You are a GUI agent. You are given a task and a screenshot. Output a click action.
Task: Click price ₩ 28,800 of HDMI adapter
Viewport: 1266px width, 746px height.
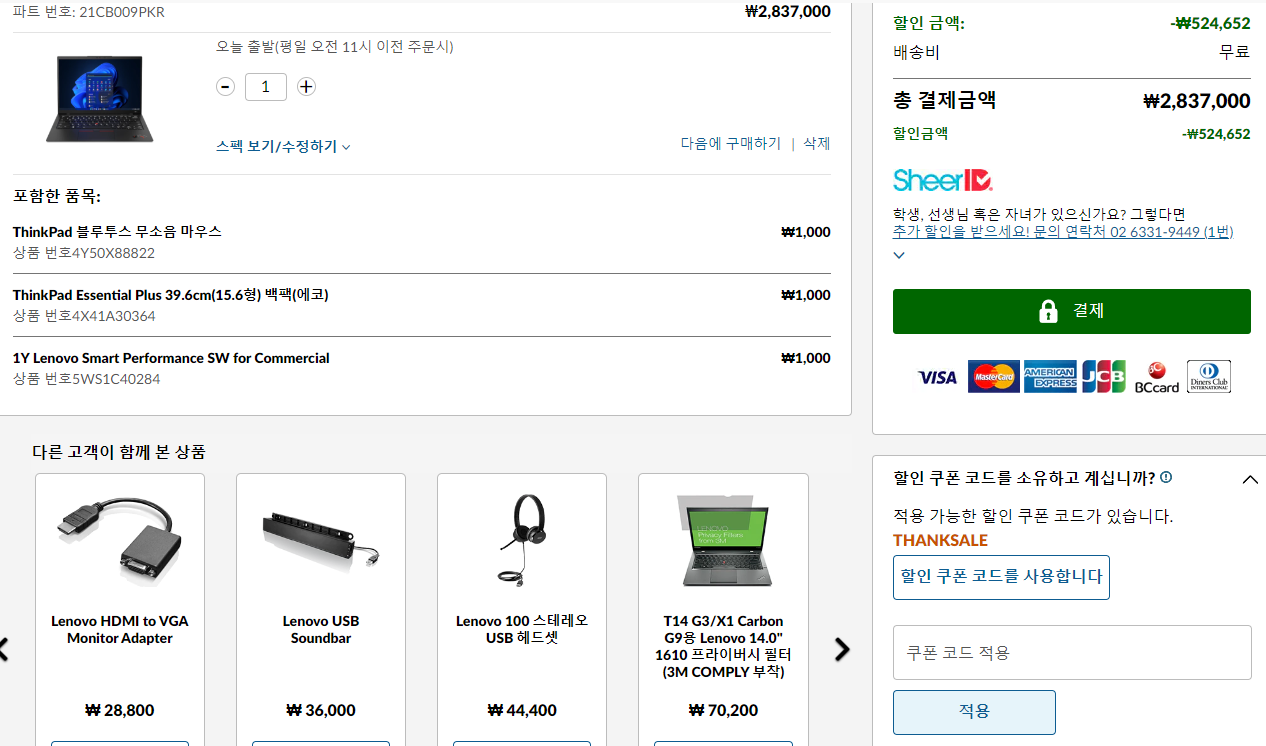tap(120, 711)
